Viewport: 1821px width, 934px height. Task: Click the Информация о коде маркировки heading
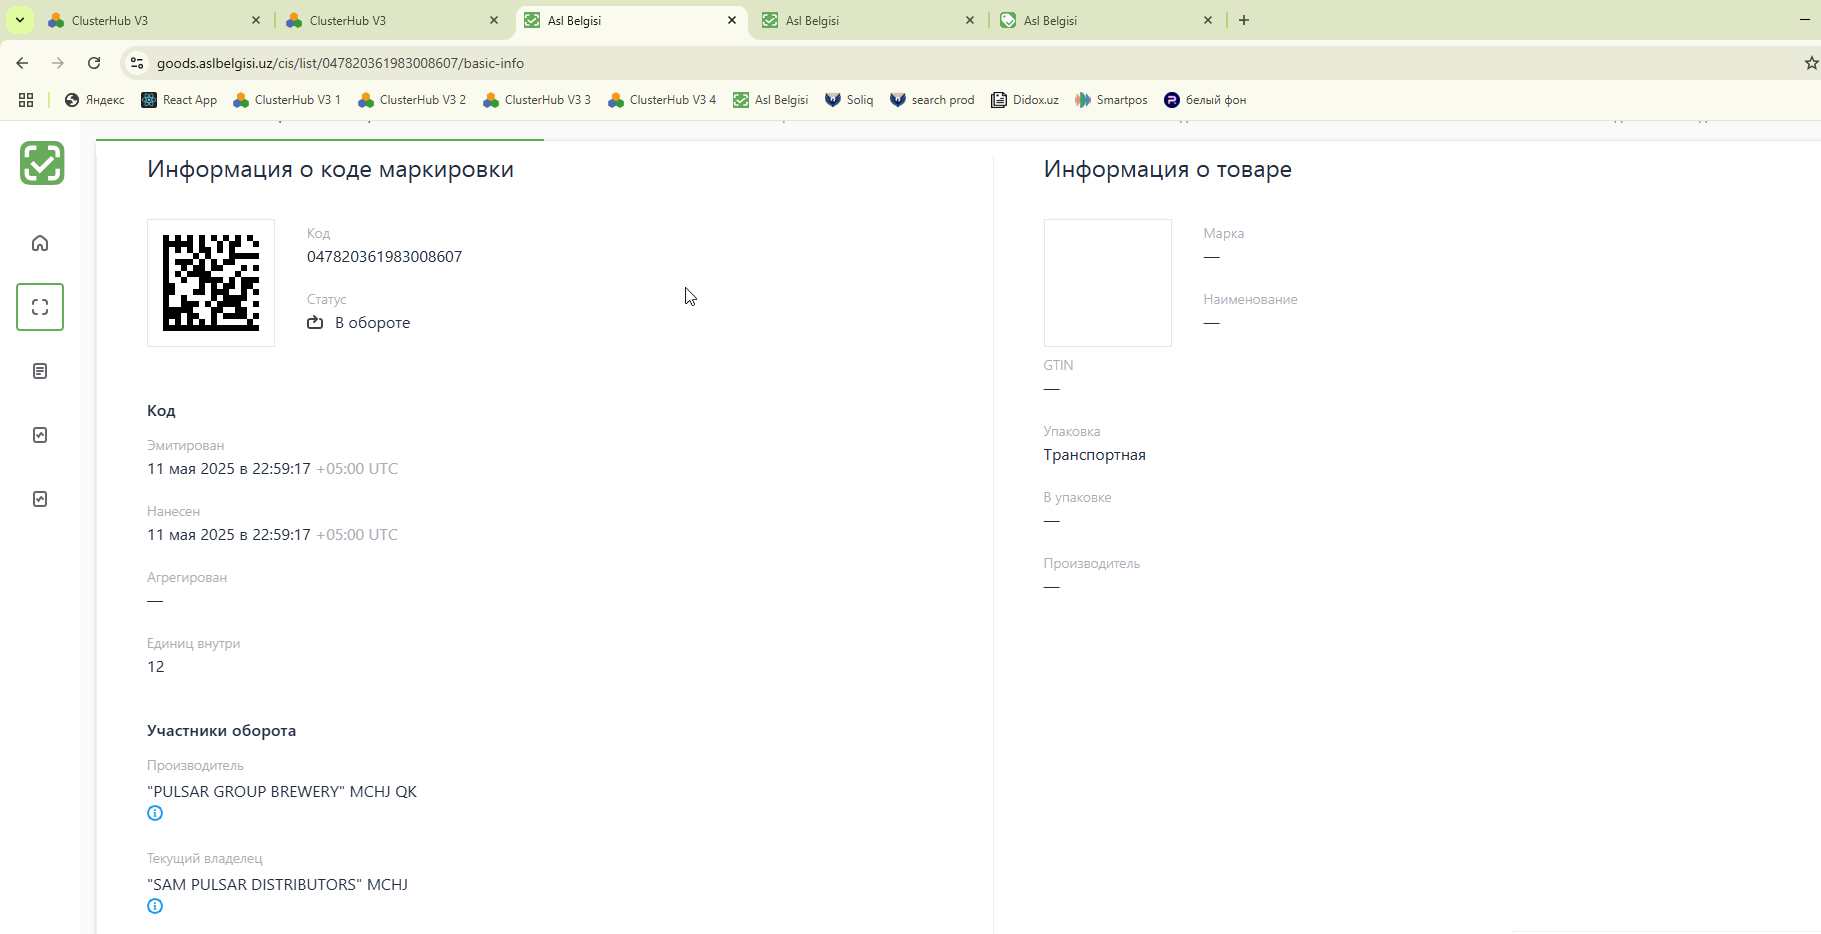pos(331,169)
